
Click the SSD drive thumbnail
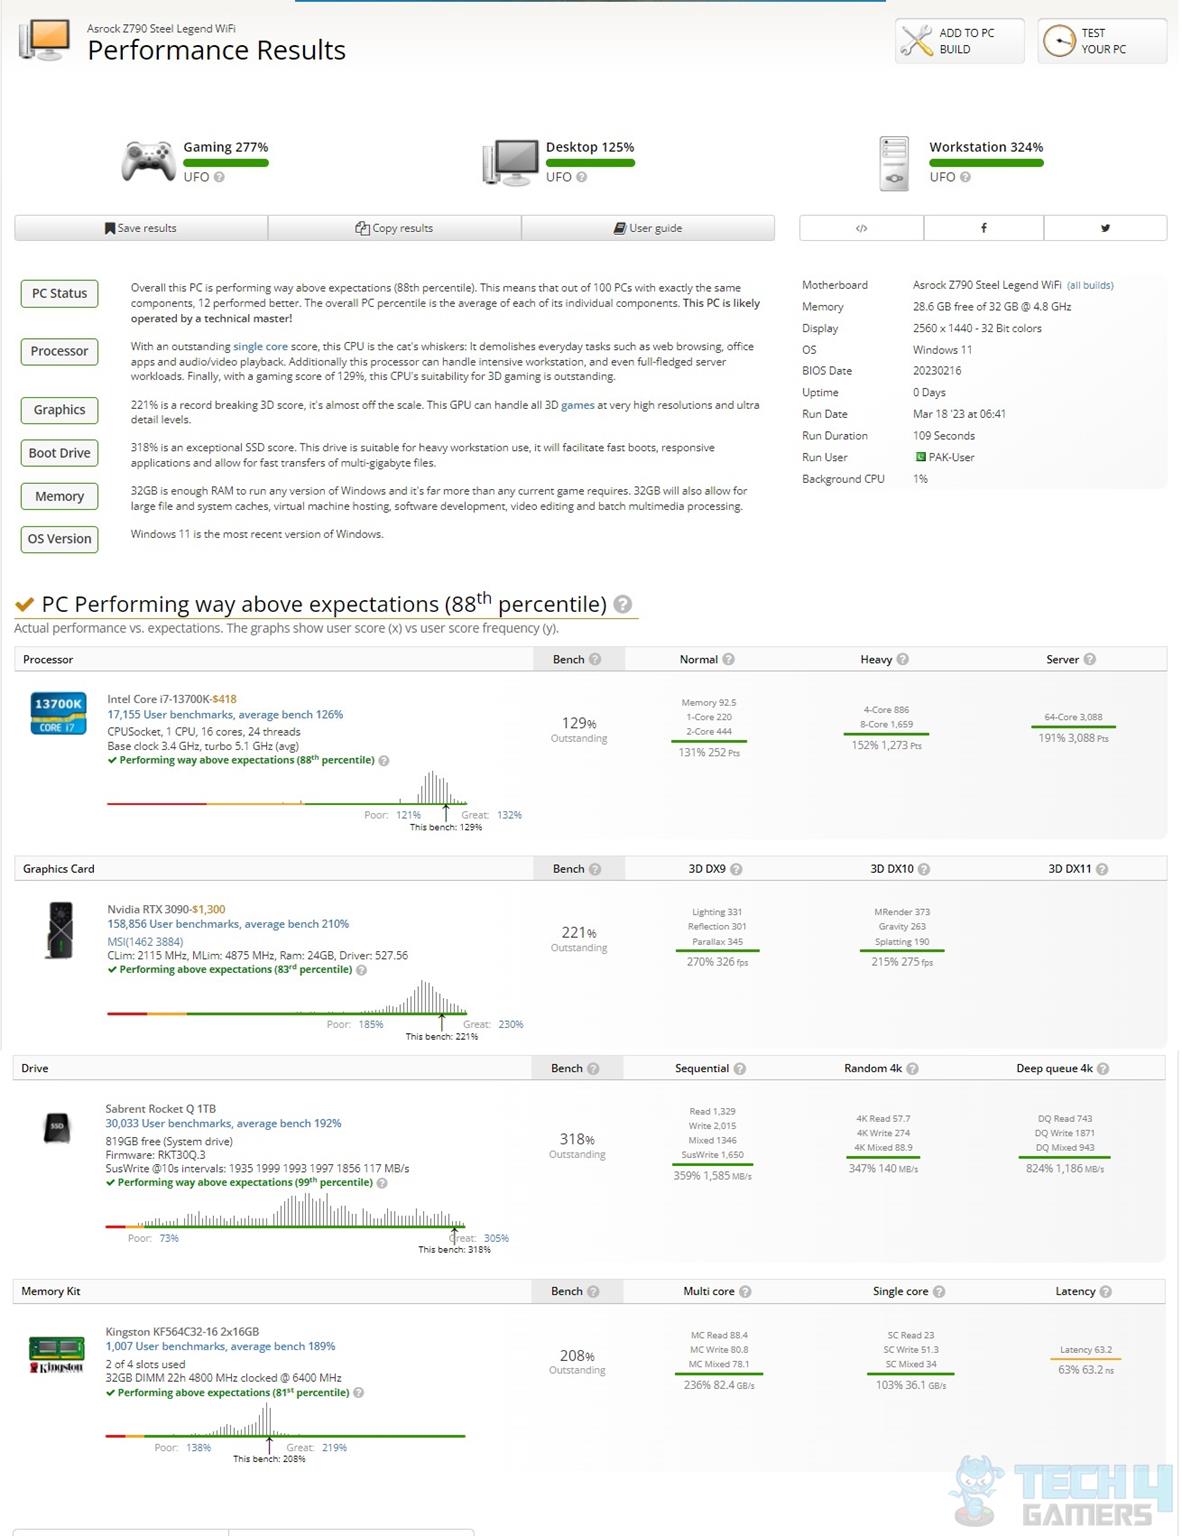(57, 1128)
